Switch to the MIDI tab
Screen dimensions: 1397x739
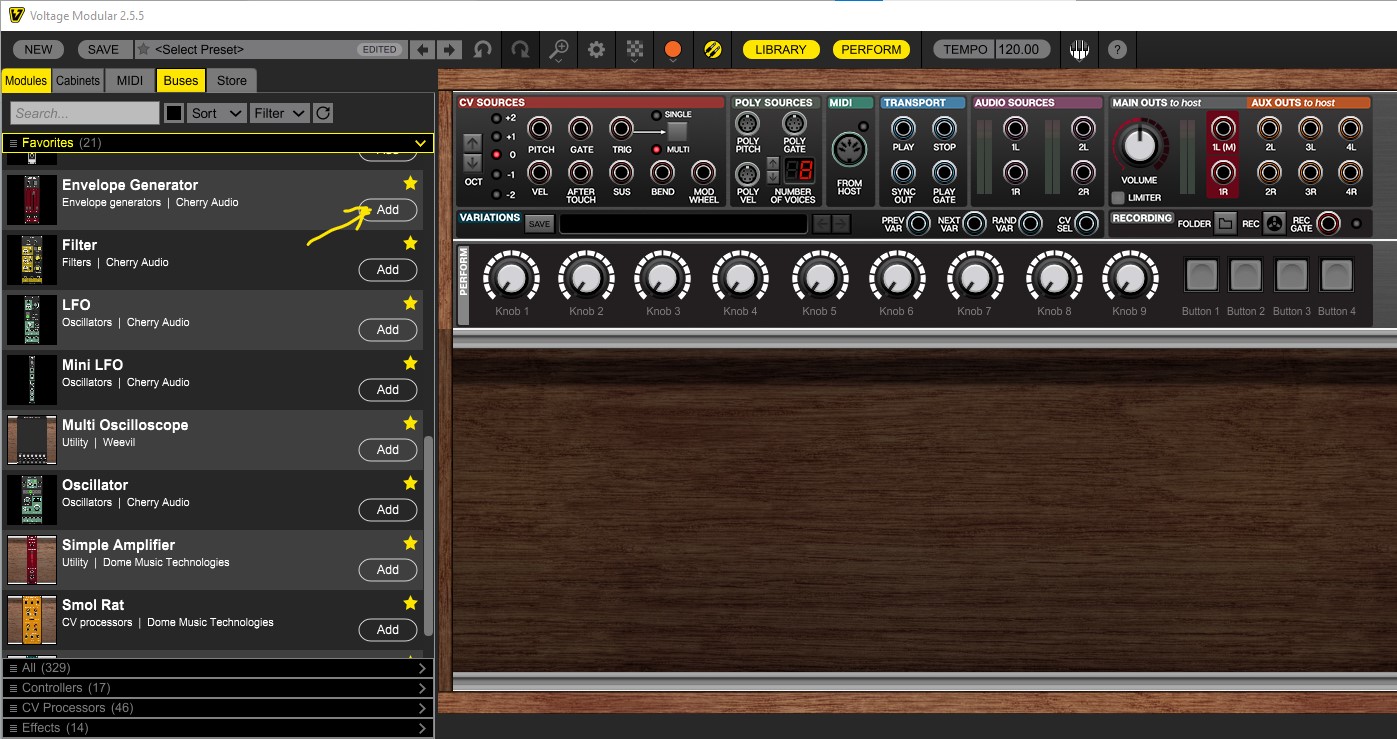pyautogui.click(x=130, y=81)
